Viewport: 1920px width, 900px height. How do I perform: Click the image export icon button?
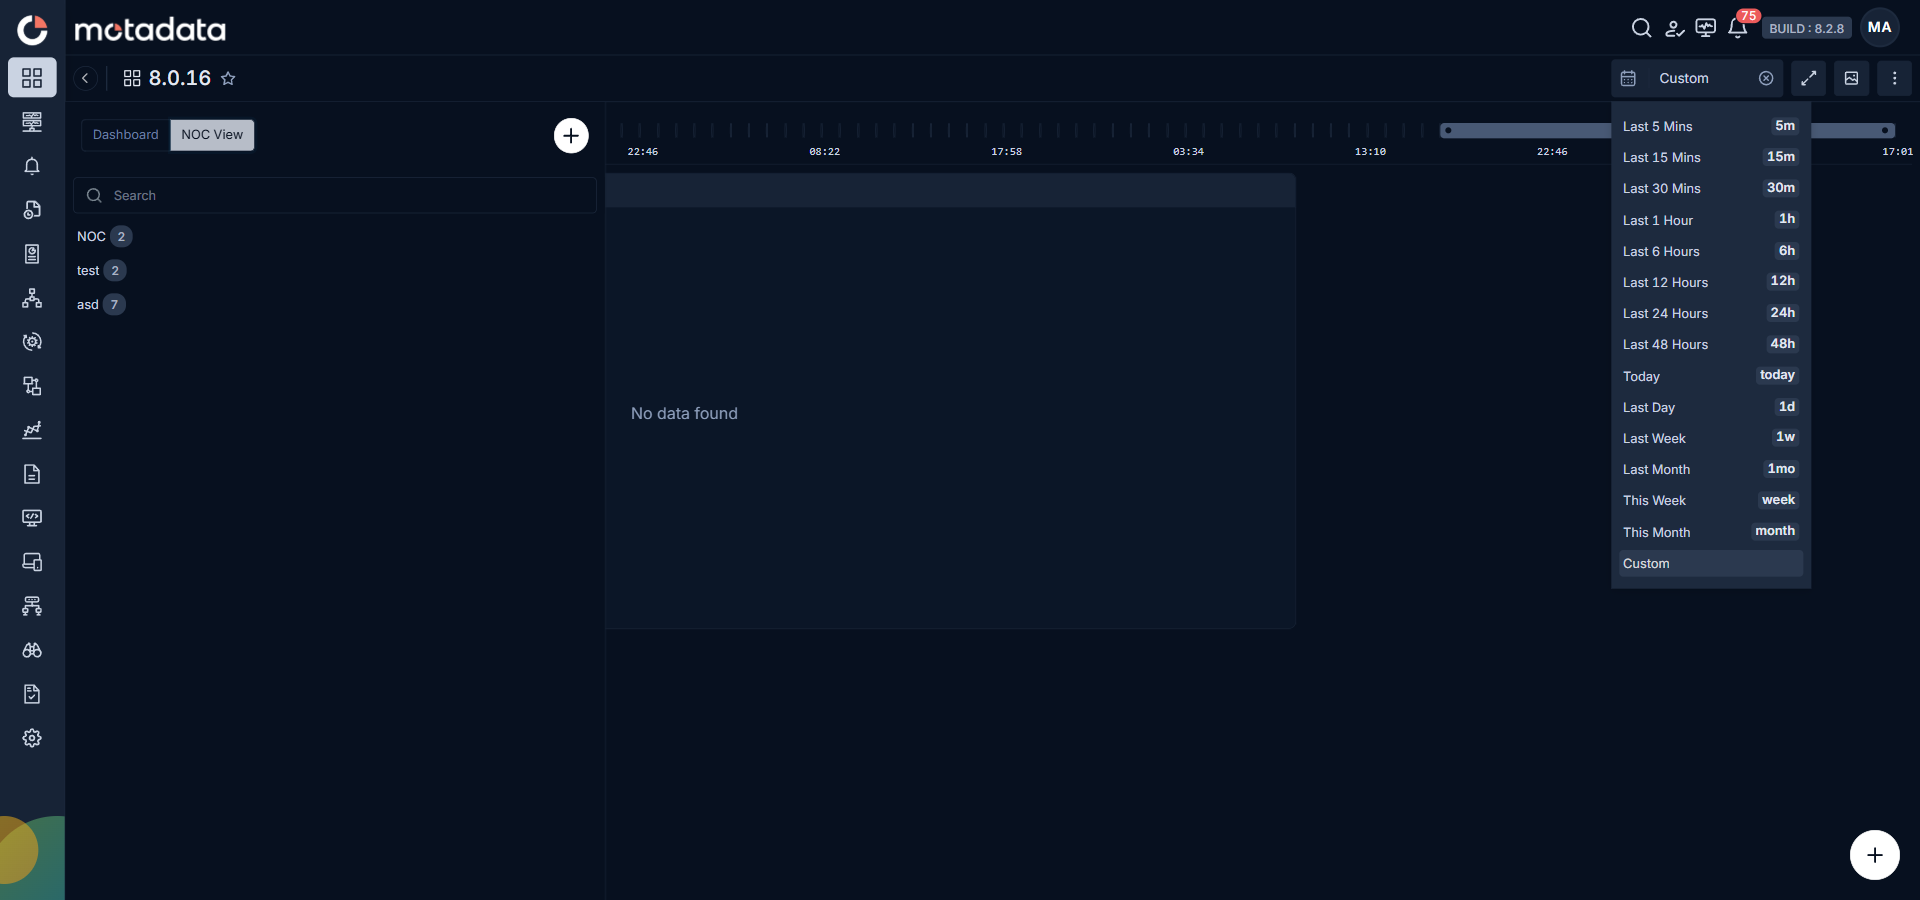[x=1852, y=78]
